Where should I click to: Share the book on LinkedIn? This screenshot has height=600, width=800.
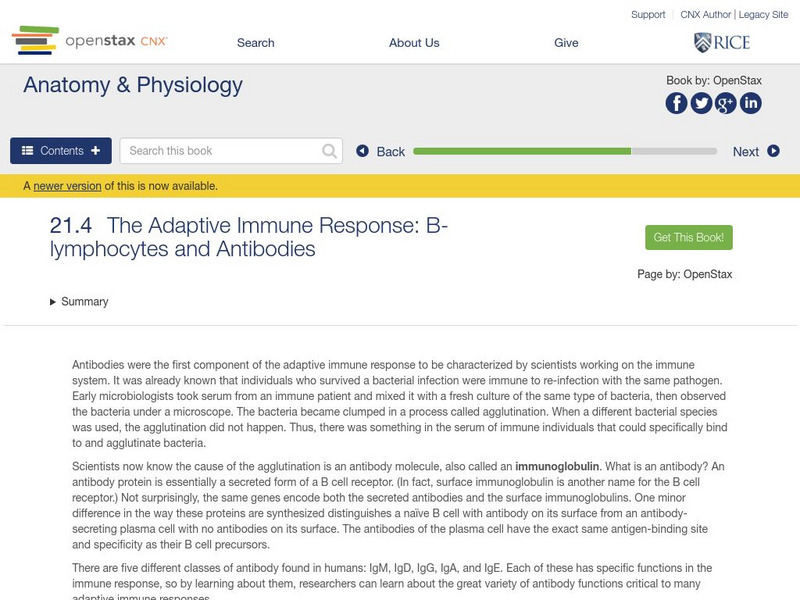click(x=750, y=103)
